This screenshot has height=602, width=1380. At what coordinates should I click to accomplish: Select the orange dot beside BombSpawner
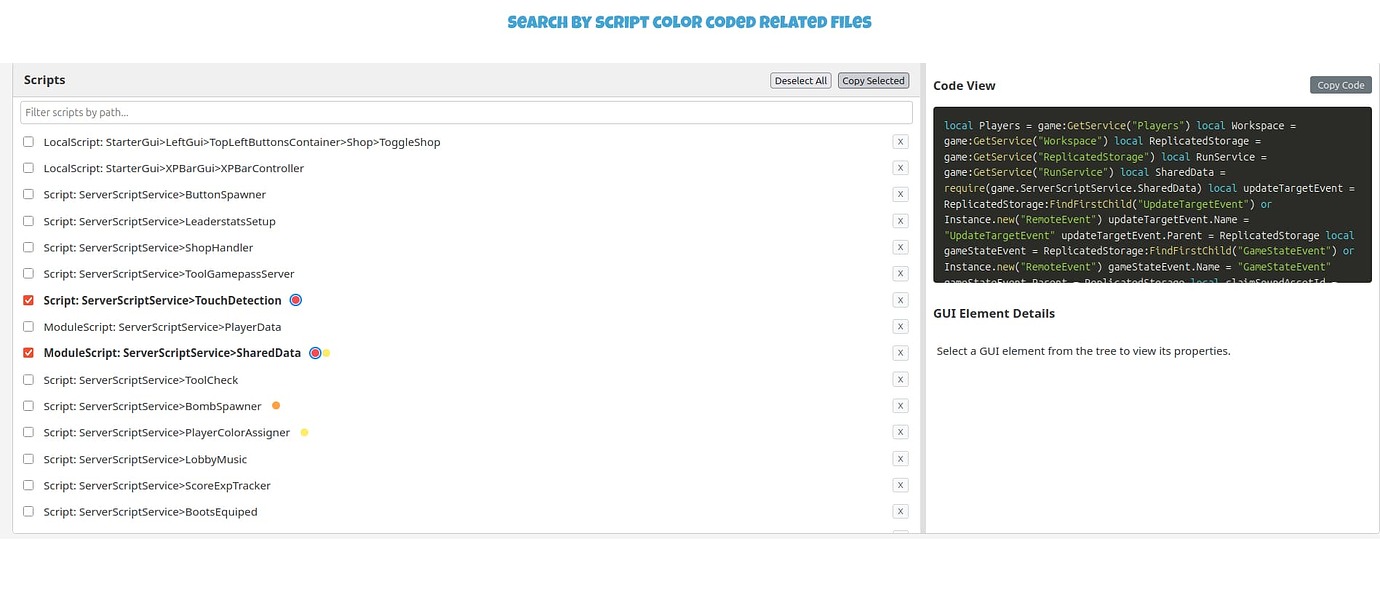click(x=276, y=405)
